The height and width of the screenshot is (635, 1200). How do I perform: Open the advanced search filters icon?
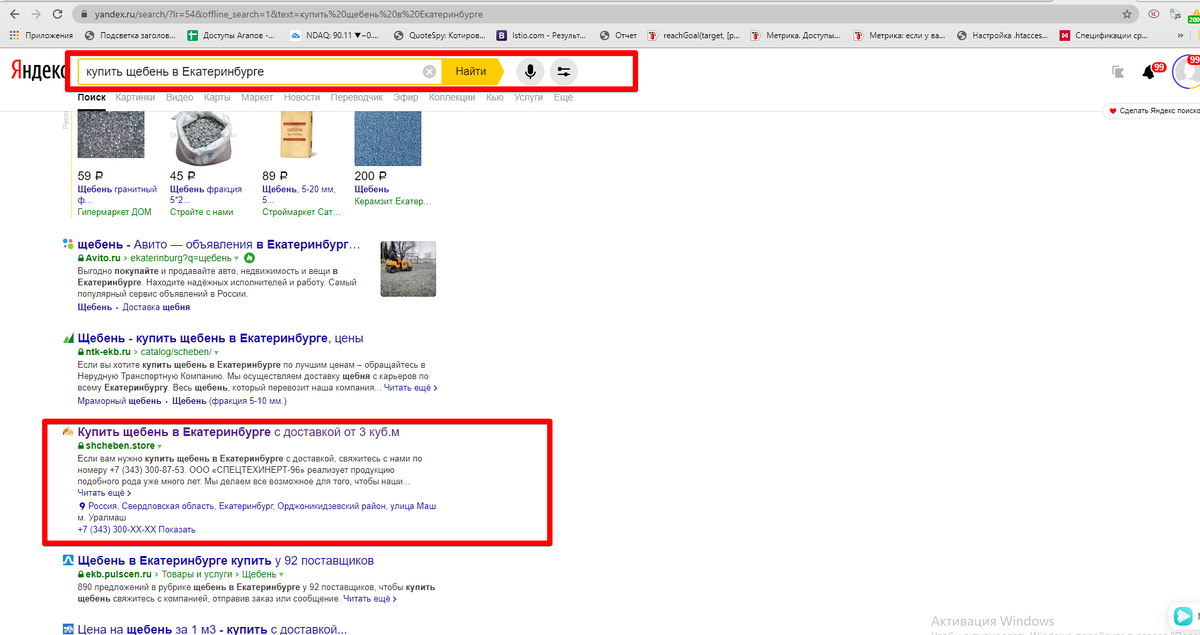pyautogui.click(x=564, y=72)
